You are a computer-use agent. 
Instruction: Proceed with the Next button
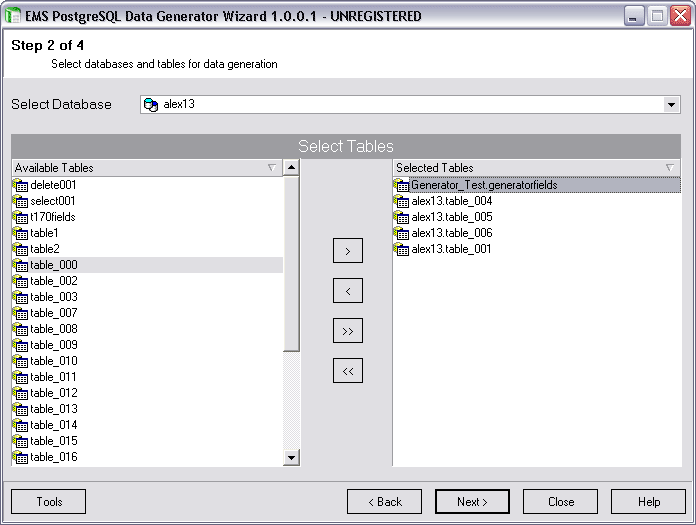tap(472, 501)
